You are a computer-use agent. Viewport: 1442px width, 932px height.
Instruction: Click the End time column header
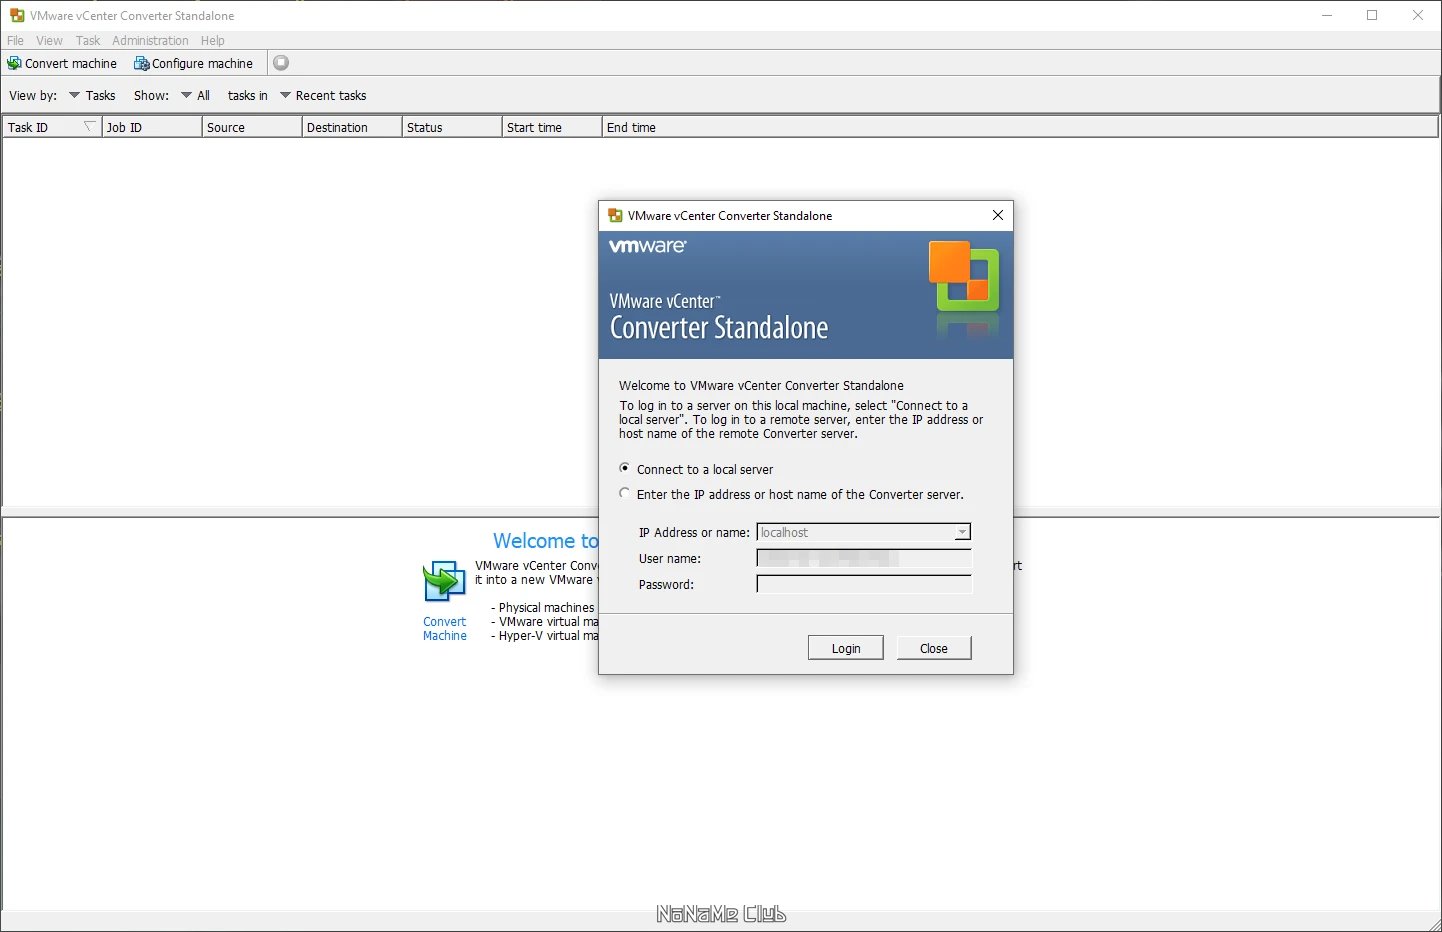coord(1020,127)
